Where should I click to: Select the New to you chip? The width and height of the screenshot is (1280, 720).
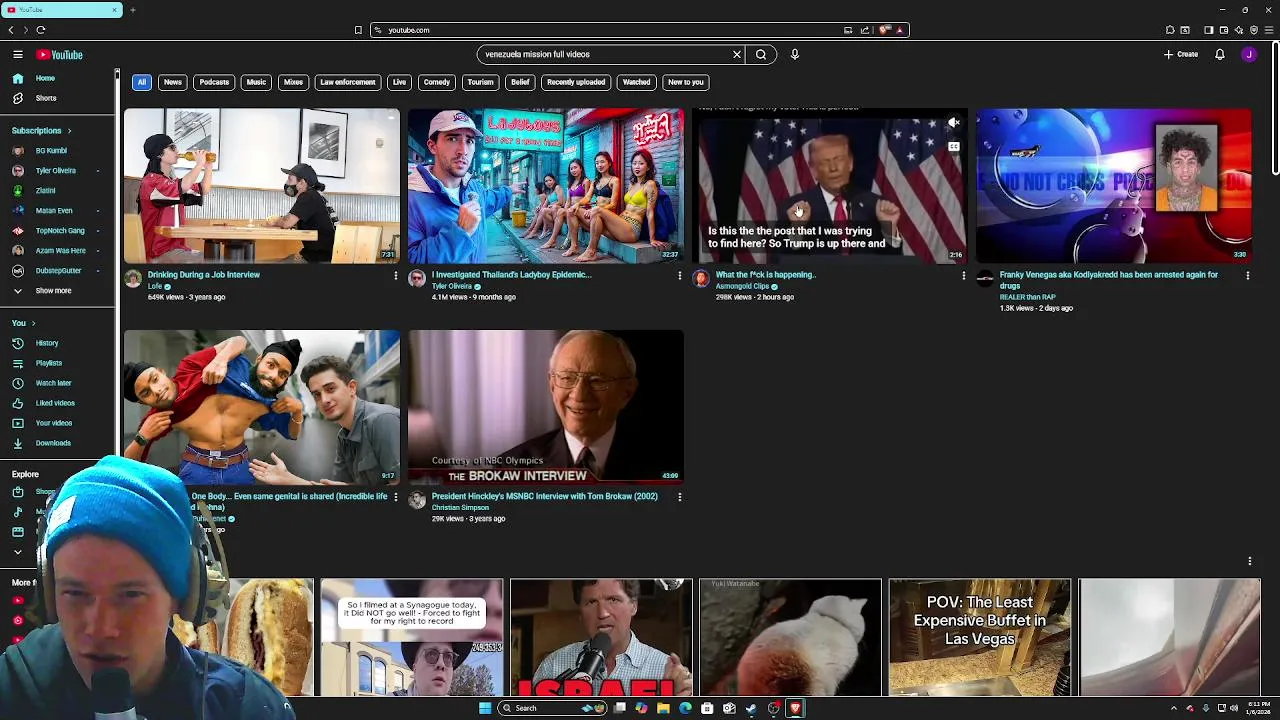[686, 82]
